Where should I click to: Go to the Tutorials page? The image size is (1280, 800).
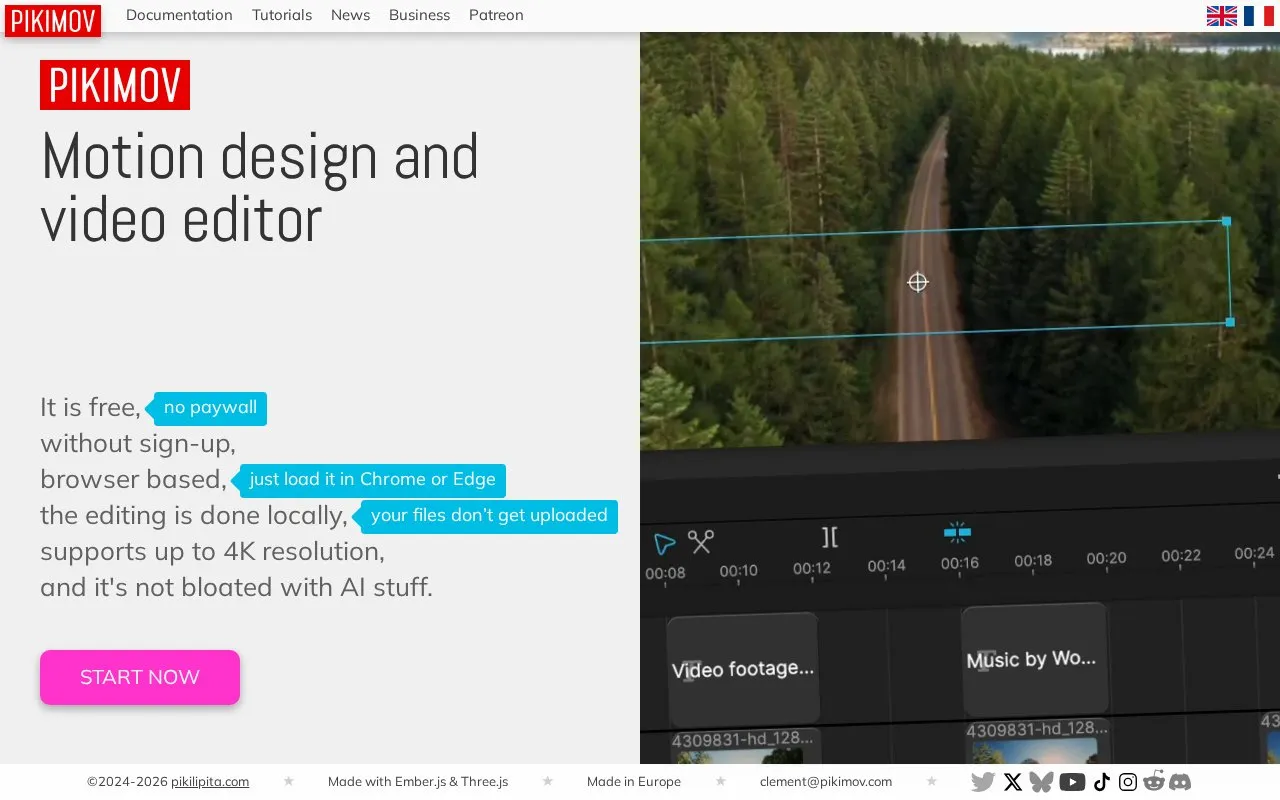(x=282, y=15)
